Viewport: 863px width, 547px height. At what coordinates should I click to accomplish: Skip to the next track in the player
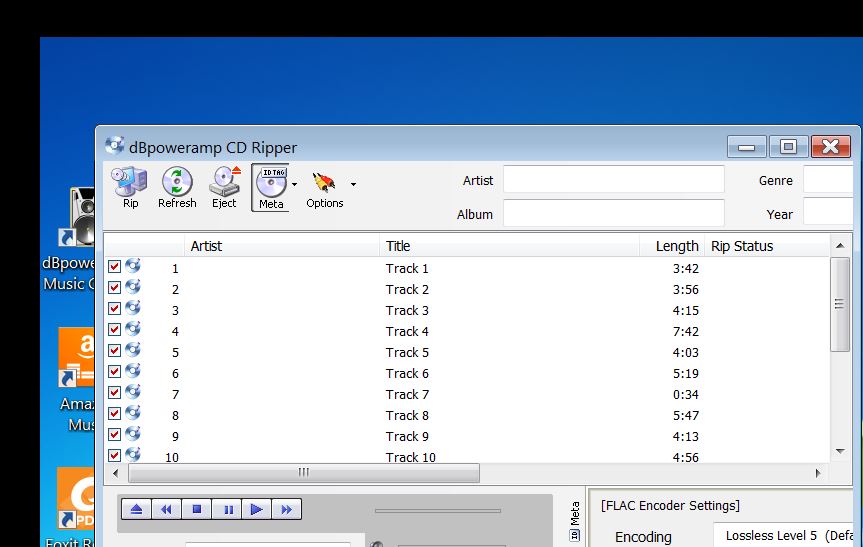click(x=287, y=510)
